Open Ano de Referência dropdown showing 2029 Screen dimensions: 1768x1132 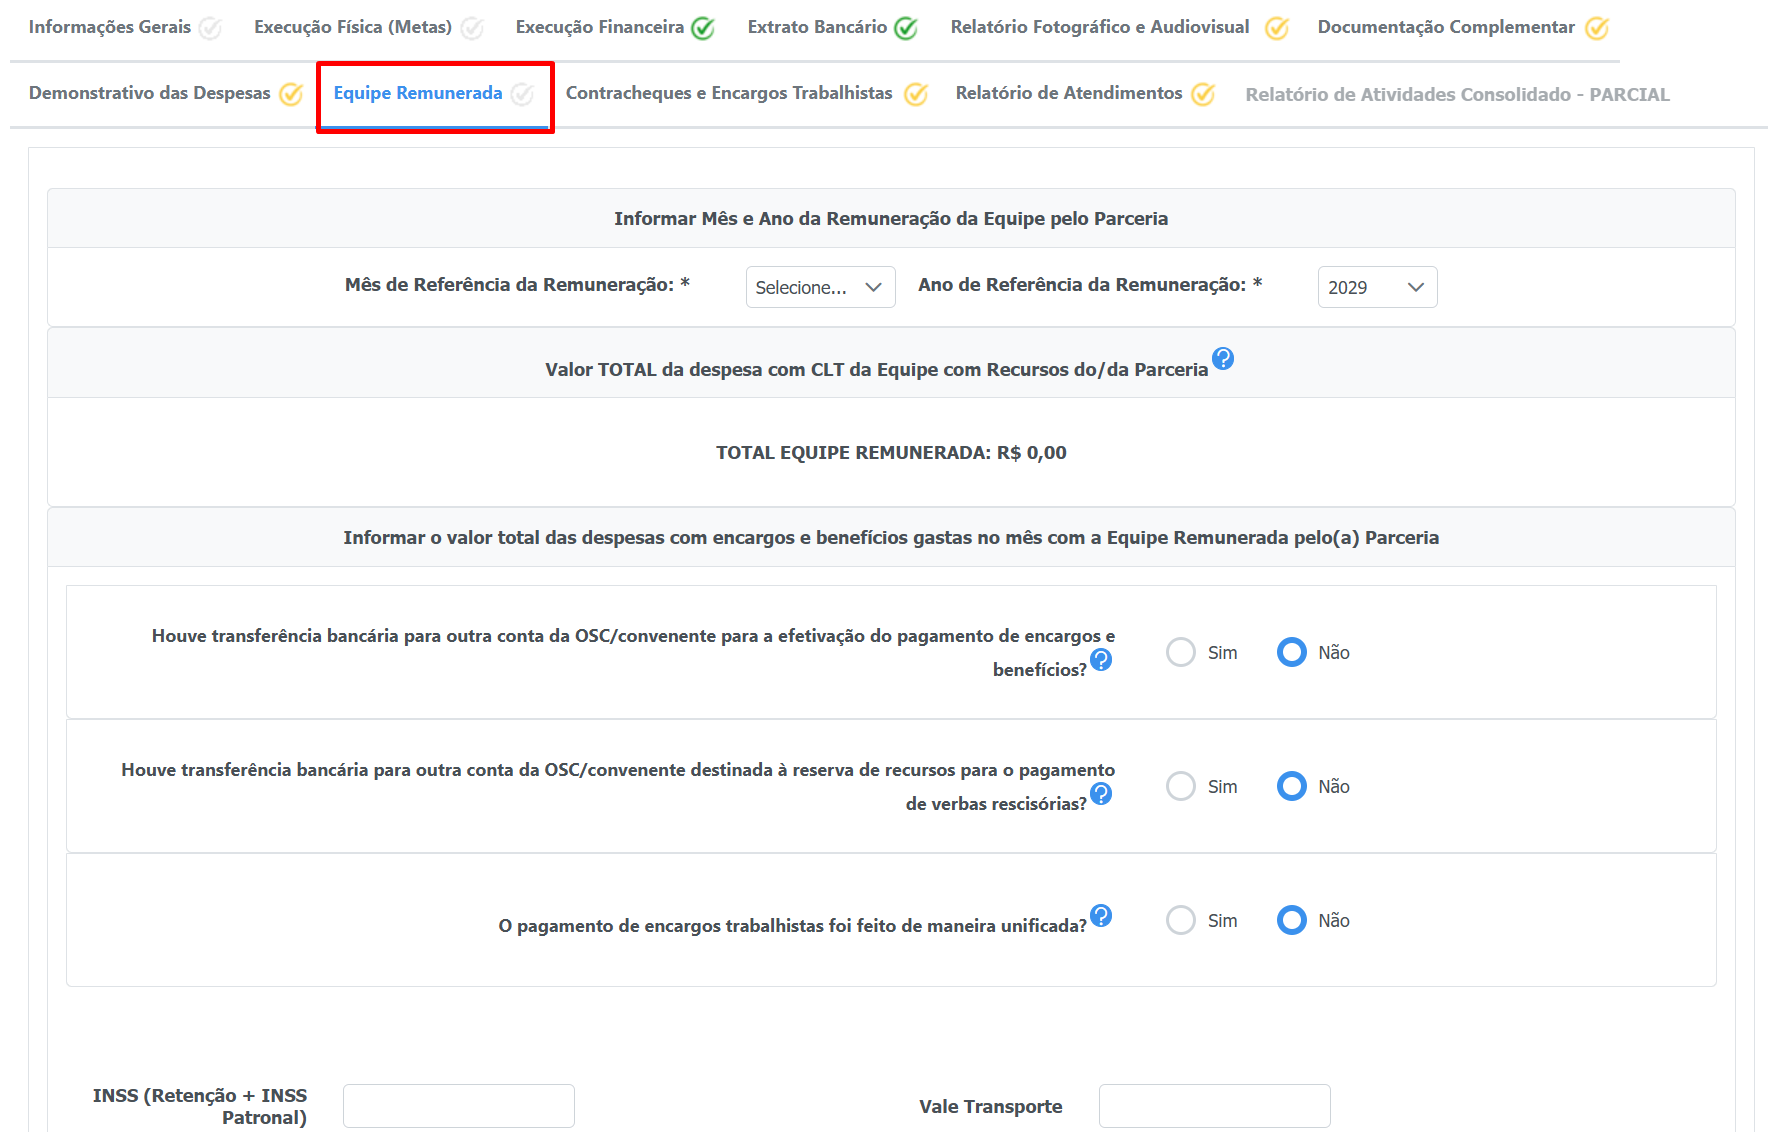pos(1376,287)
